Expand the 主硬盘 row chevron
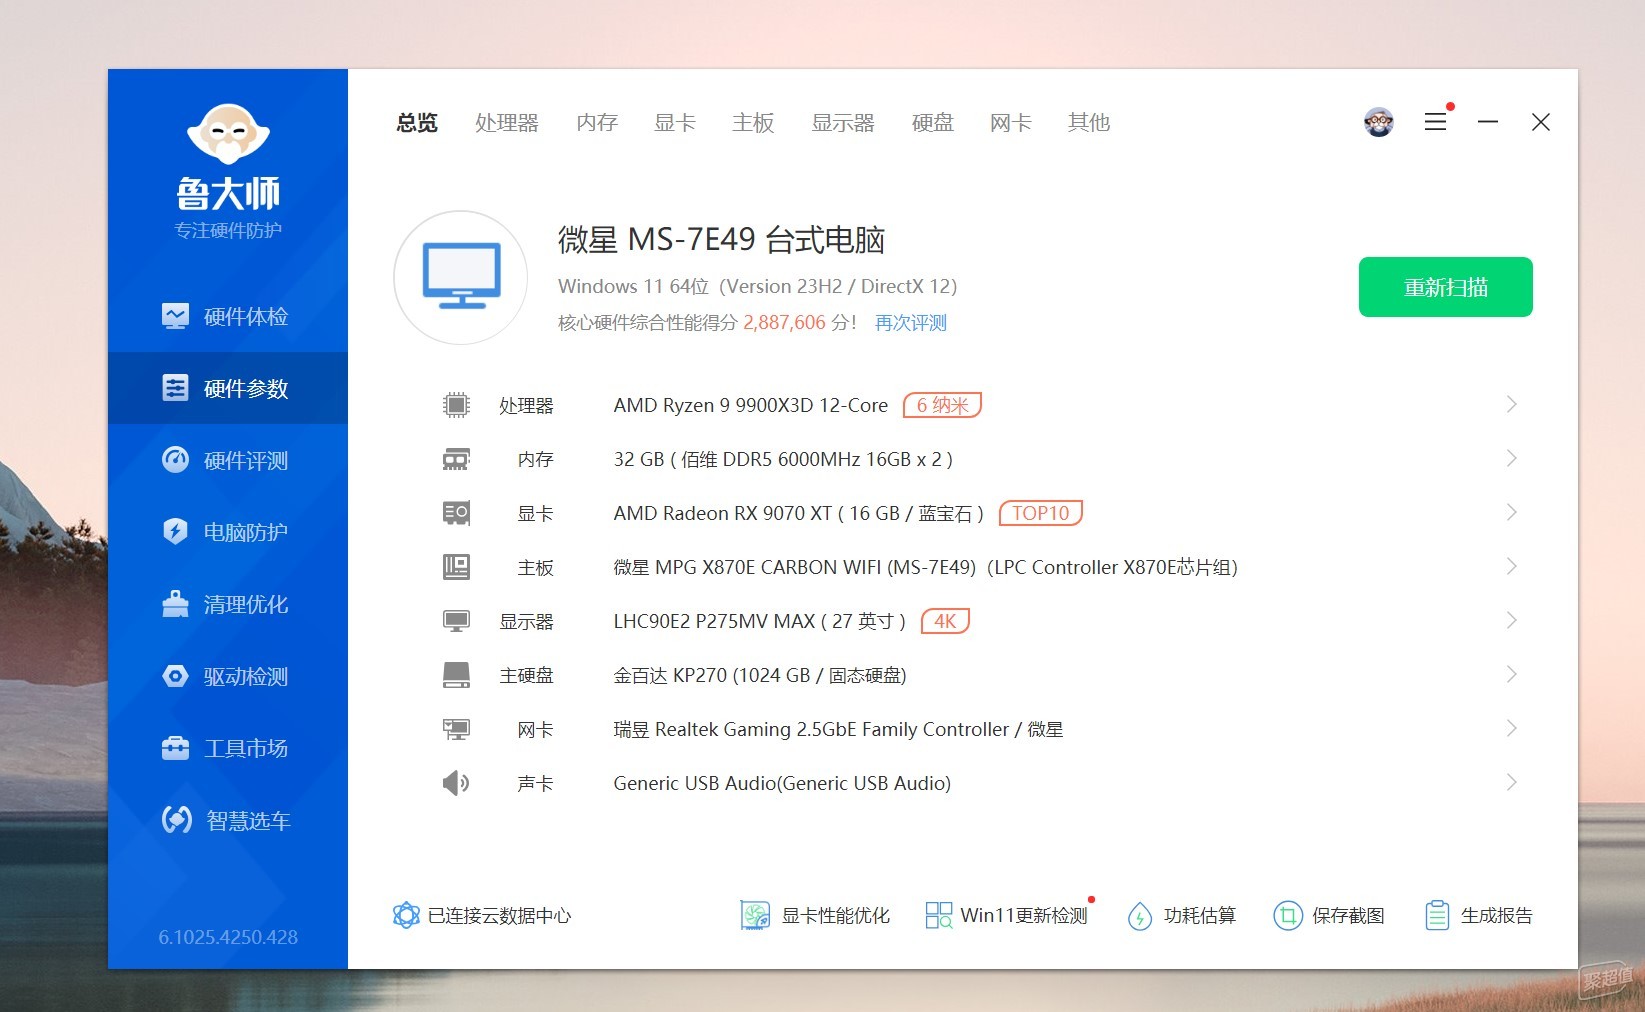This screenshot has height=1012, width=1645. click(1511, 674)
